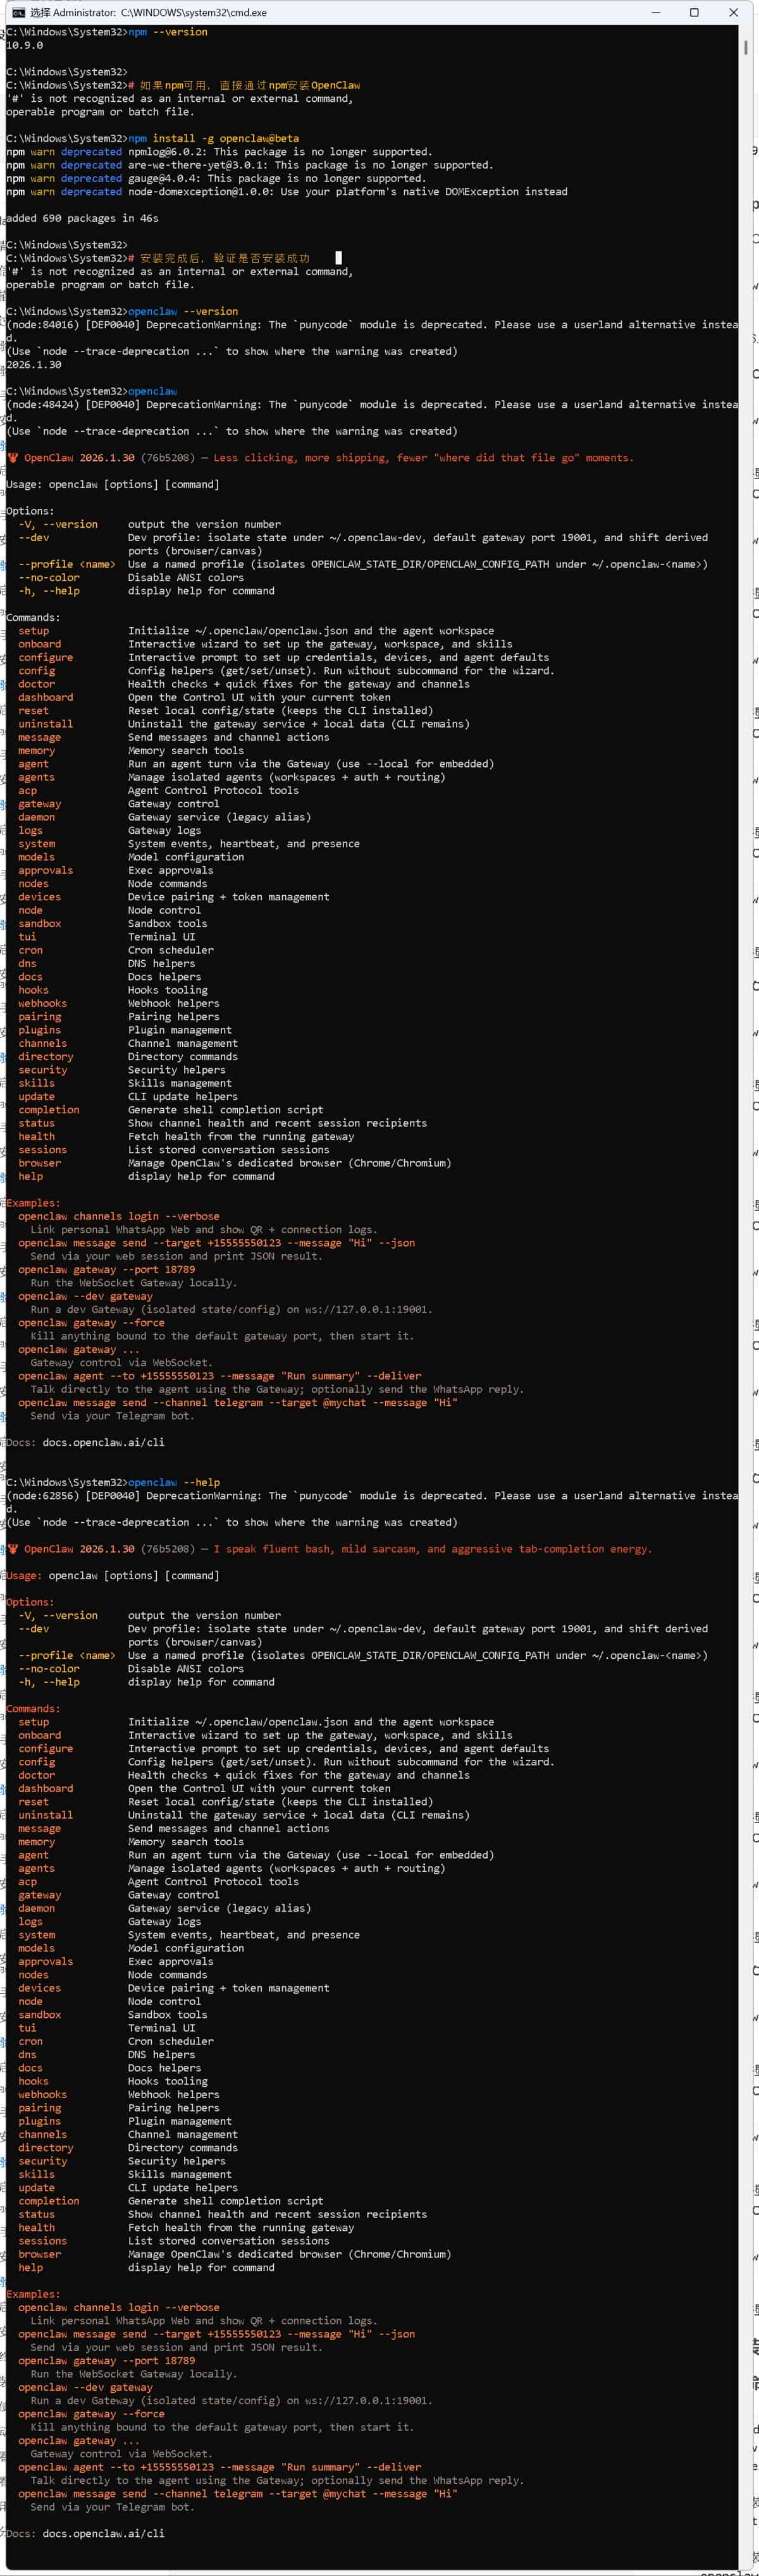Viewport: 759px width, 2576px height.
Task: Open the cmd.exe title bar system icon
Action: (18, 13)
